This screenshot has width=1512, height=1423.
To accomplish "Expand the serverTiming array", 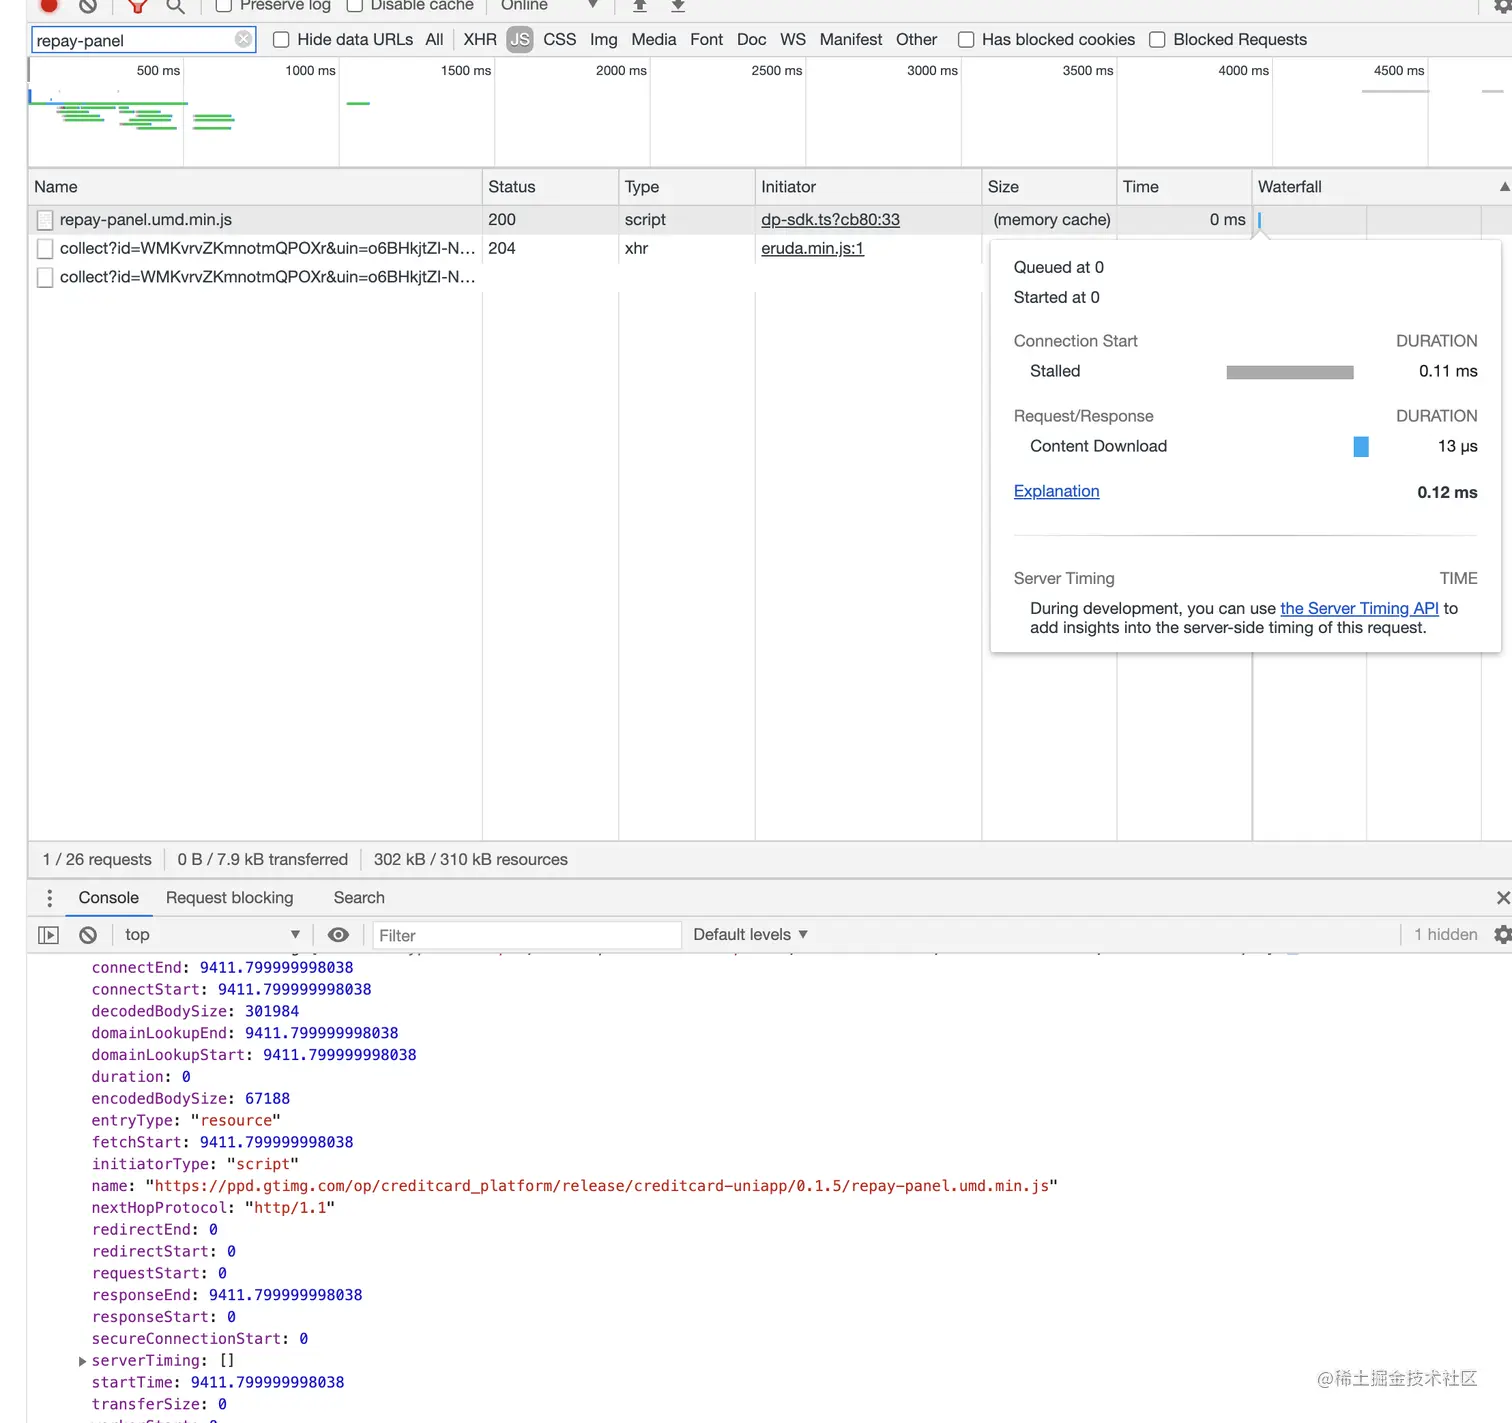I will tap(82, 1361).
